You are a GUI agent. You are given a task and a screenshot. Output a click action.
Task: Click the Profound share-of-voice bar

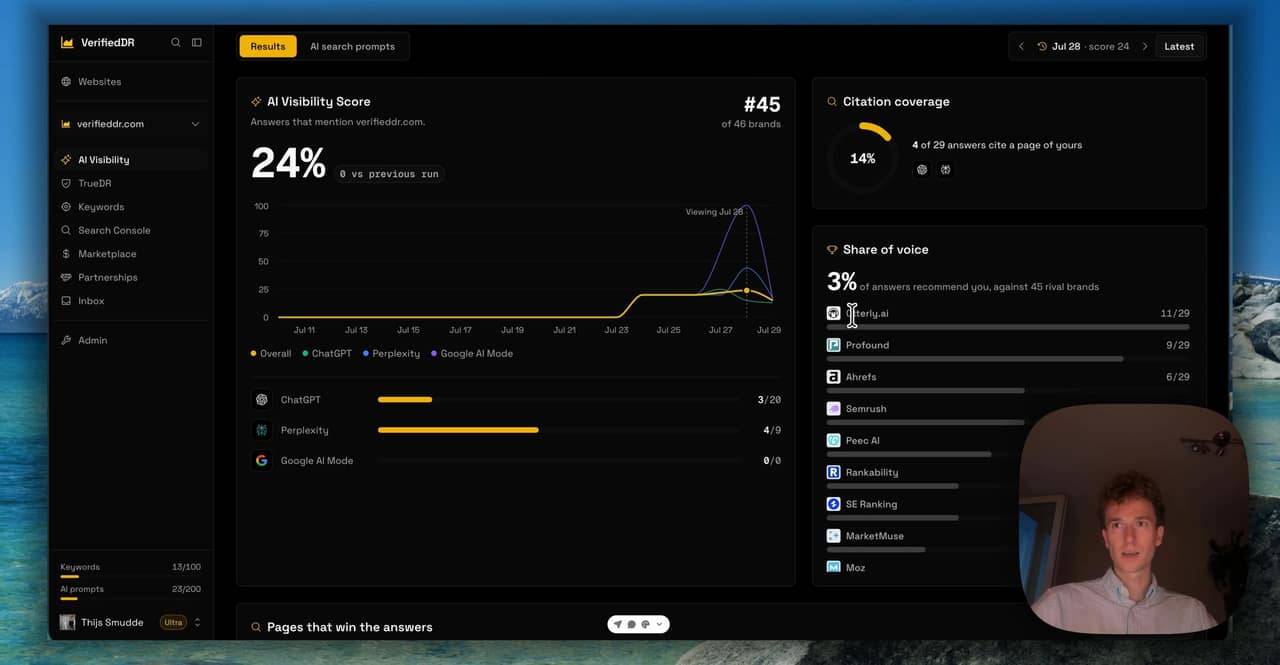(1008, 358)
